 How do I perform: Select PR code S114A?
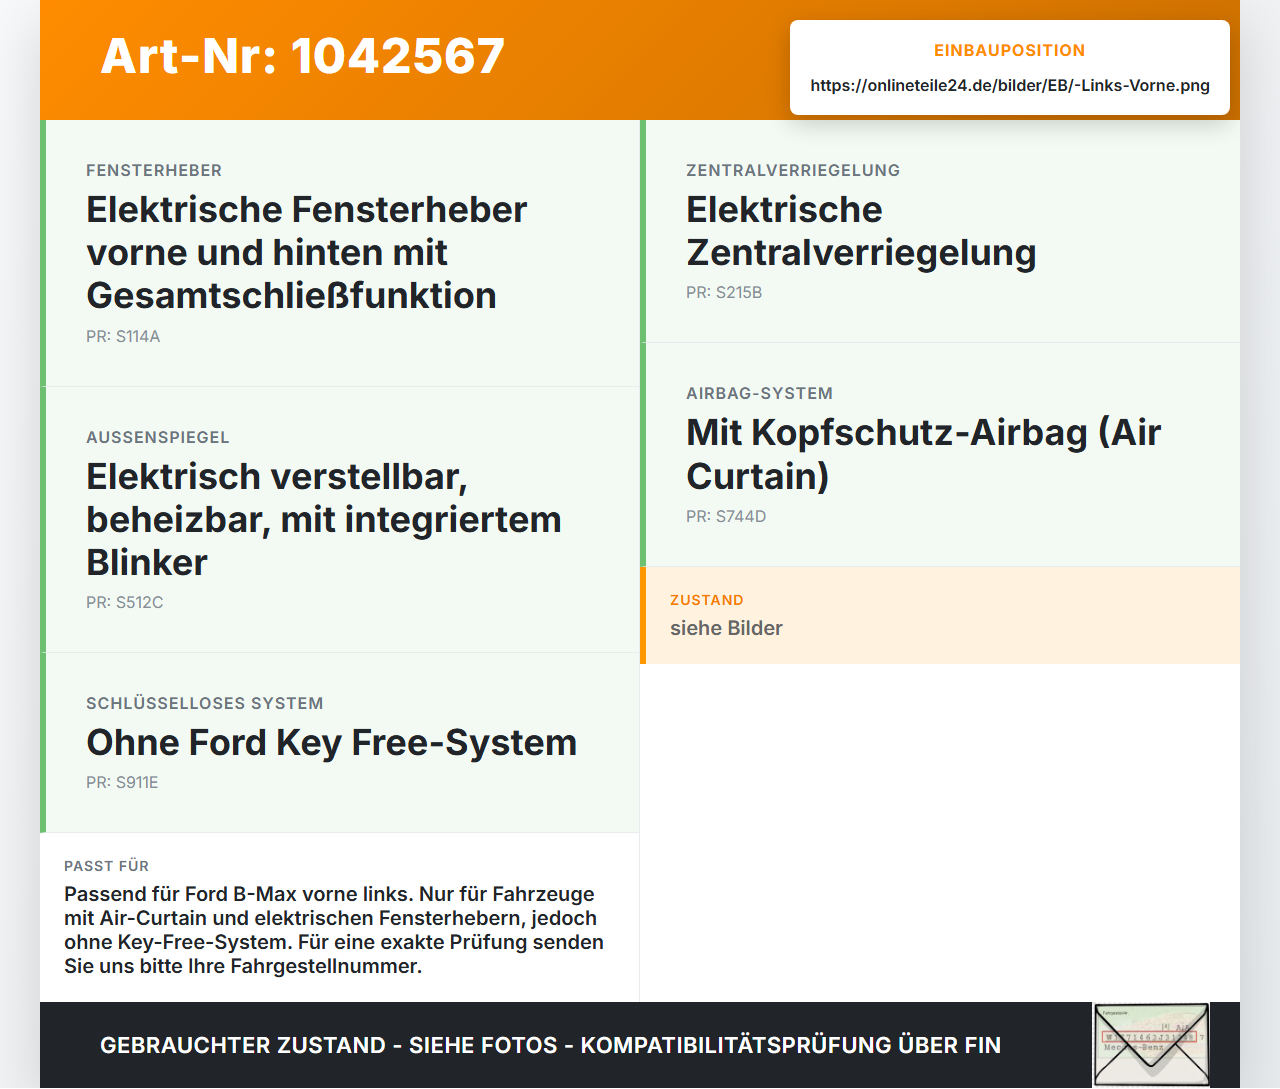(123, 336)
